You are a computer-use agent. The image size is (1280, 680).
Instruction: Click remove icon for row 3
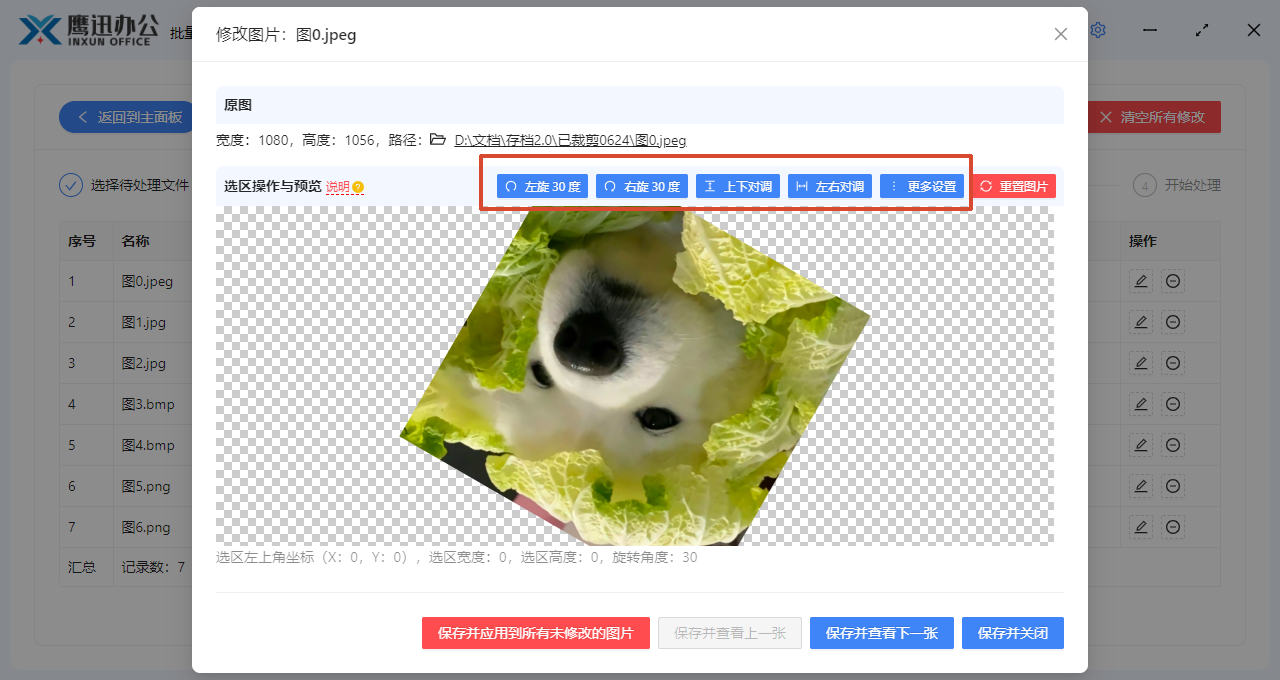click(1174, 363)
